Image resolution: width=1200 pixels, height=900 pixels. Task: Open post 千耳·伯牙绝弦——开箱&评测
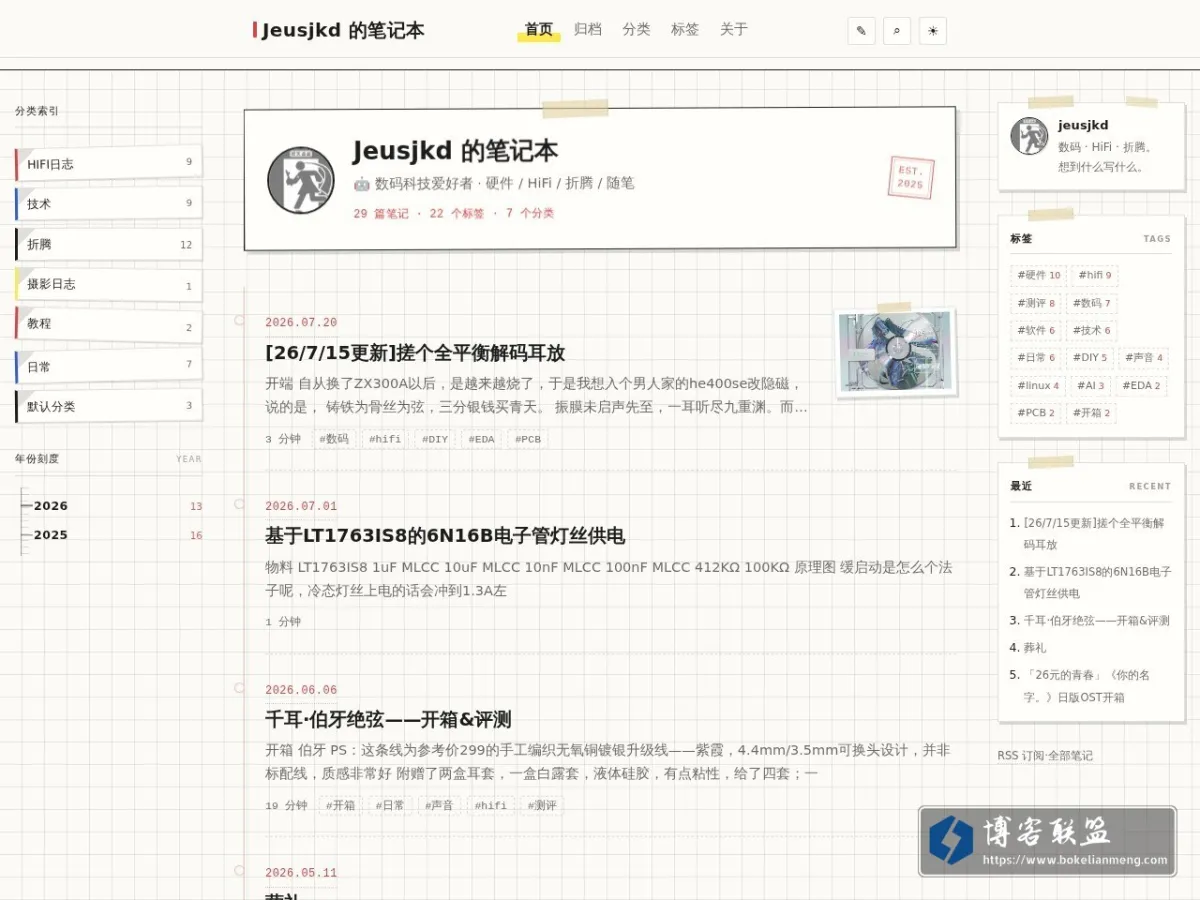[388, 720]
